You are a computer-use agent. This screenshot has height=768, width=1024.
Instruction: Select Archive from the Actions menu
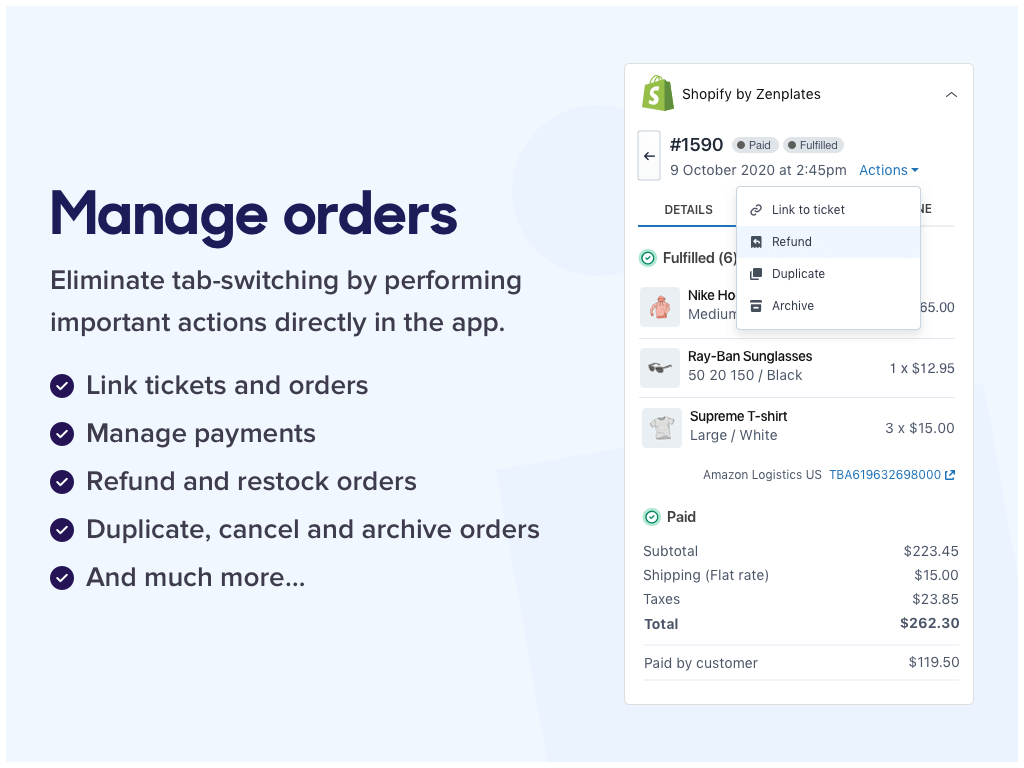[794, 305]
